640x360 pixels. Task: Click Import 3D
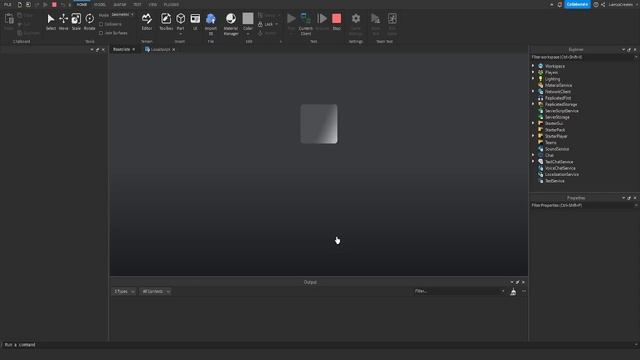[x=211, y=24]
